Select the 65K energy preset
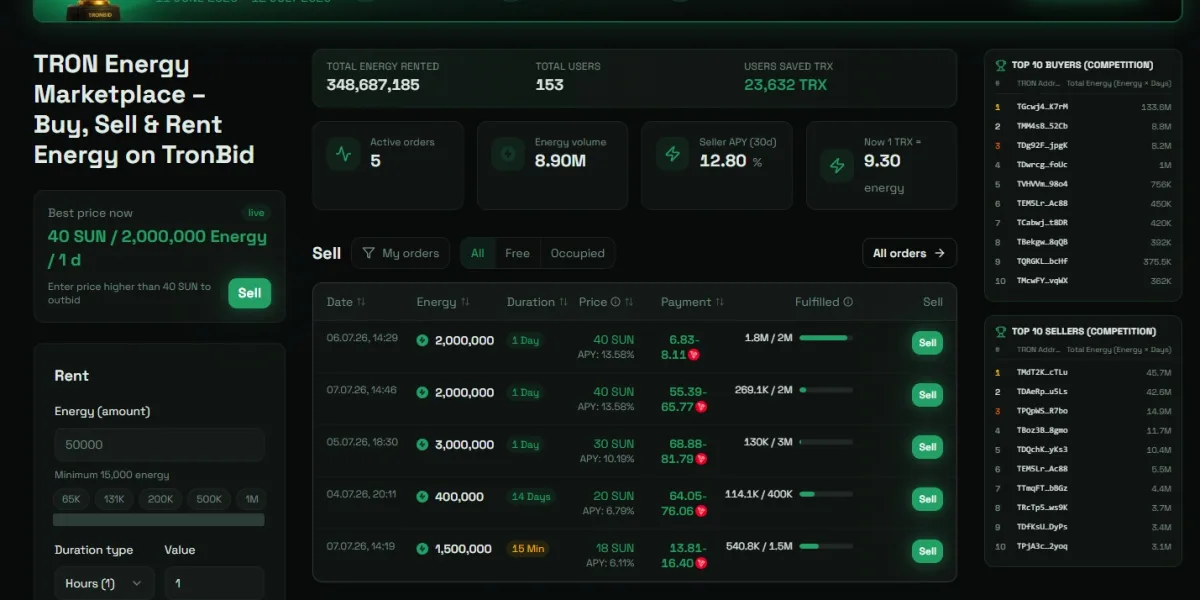Image resolution: width=1200 pixels, height=600 pixels. (x=71, y=499)
